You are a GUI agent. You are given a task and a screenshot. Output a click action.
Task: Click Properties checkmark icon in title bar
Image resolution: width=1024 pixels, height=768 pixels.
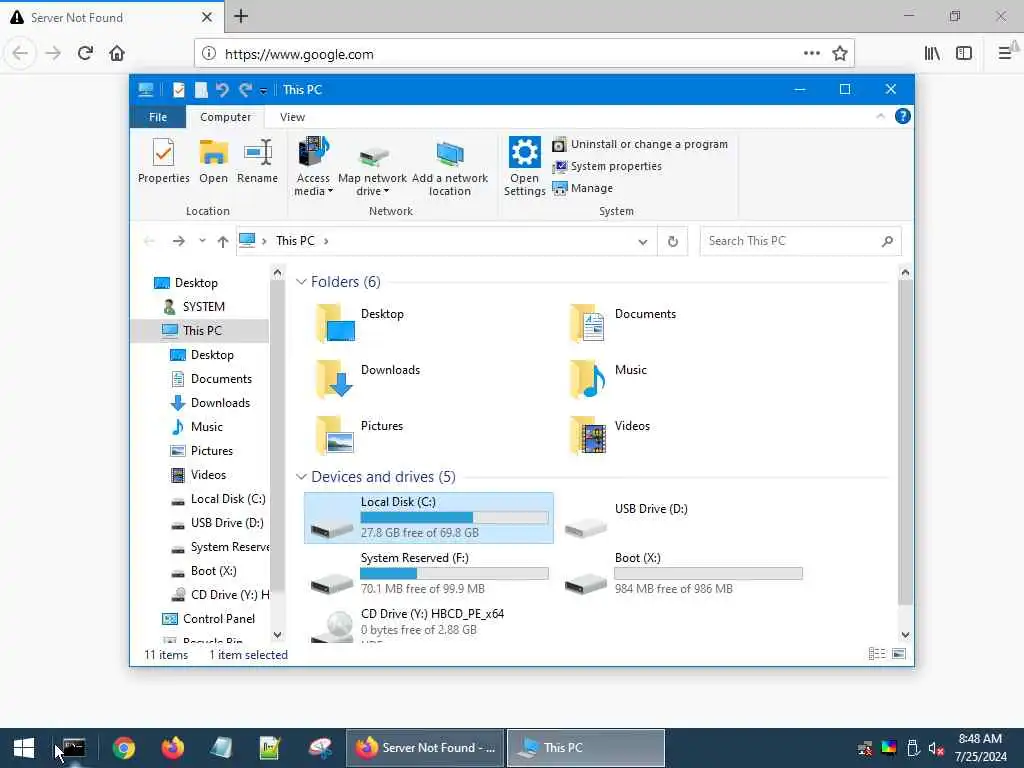click(178, 89)
